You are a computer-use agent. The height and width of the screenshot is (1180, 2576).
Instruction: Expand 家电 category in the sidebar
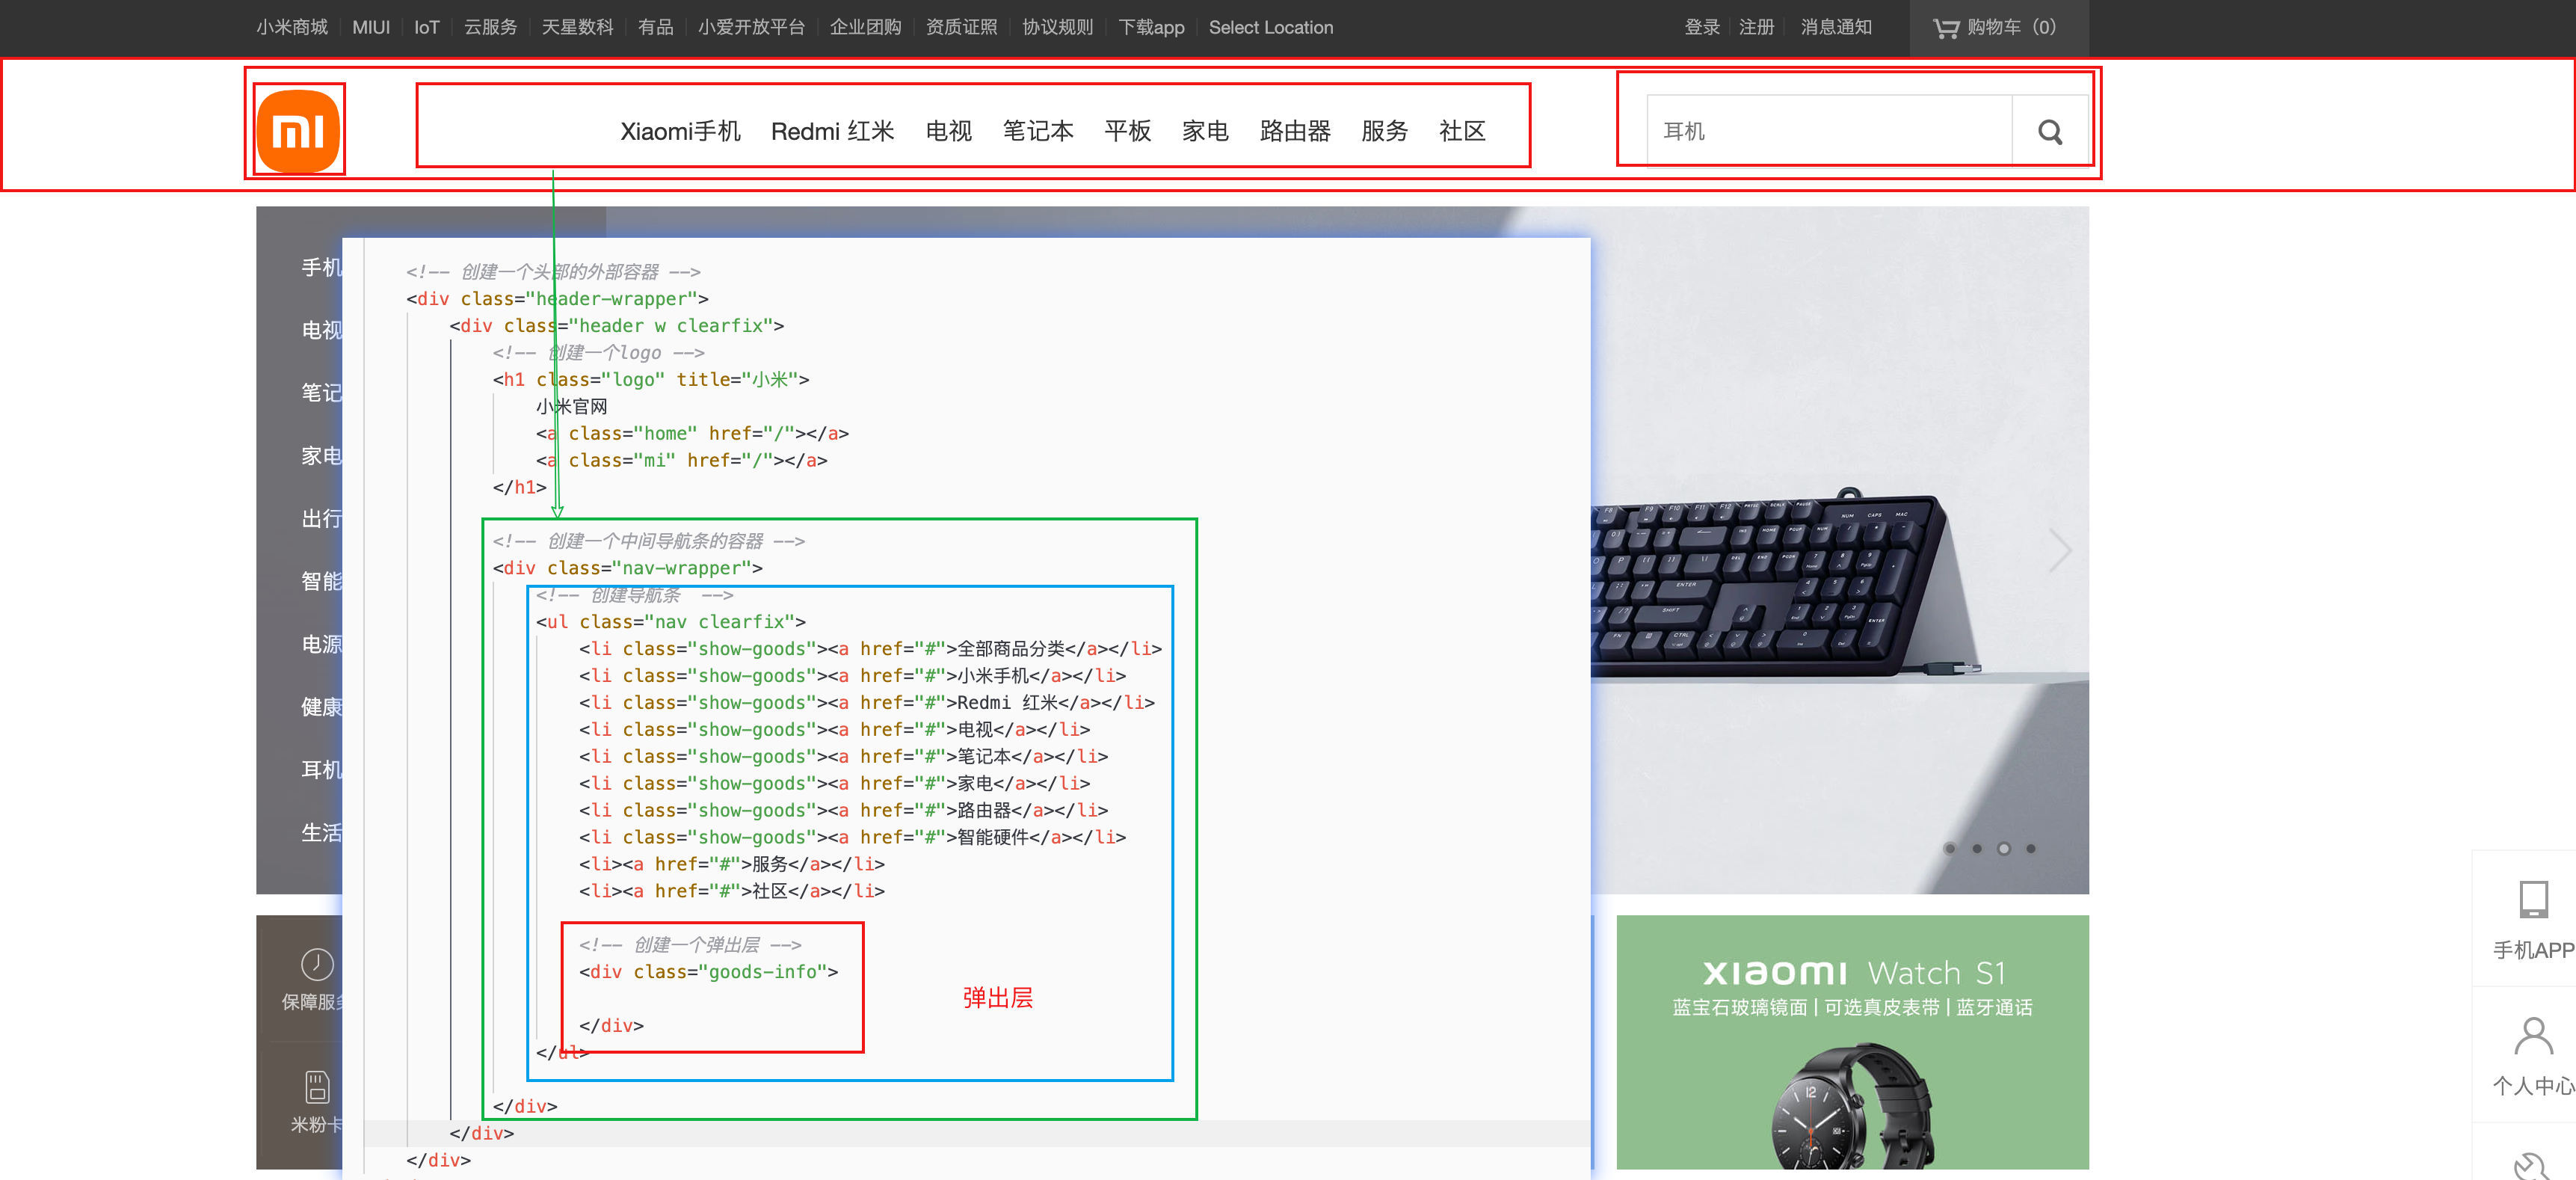coord(321,455)
